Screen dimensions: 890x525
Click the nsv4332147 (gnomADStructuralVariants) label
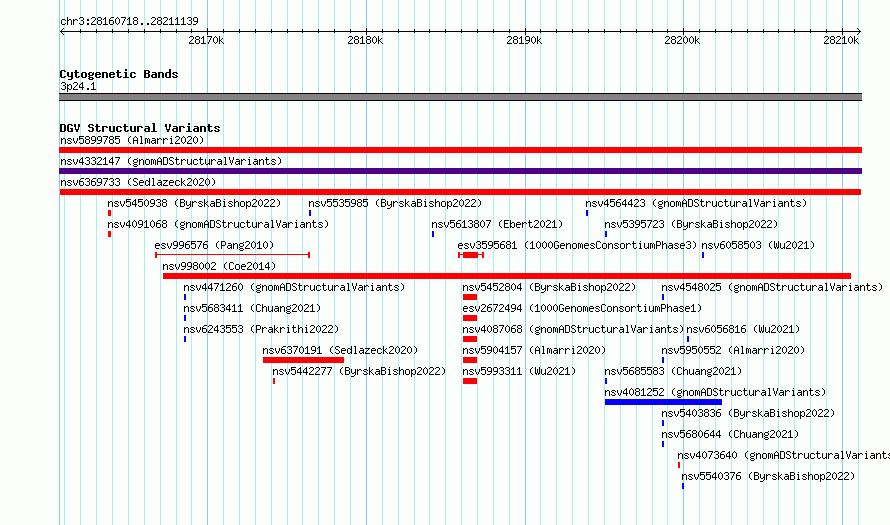(x=171, y=161)
